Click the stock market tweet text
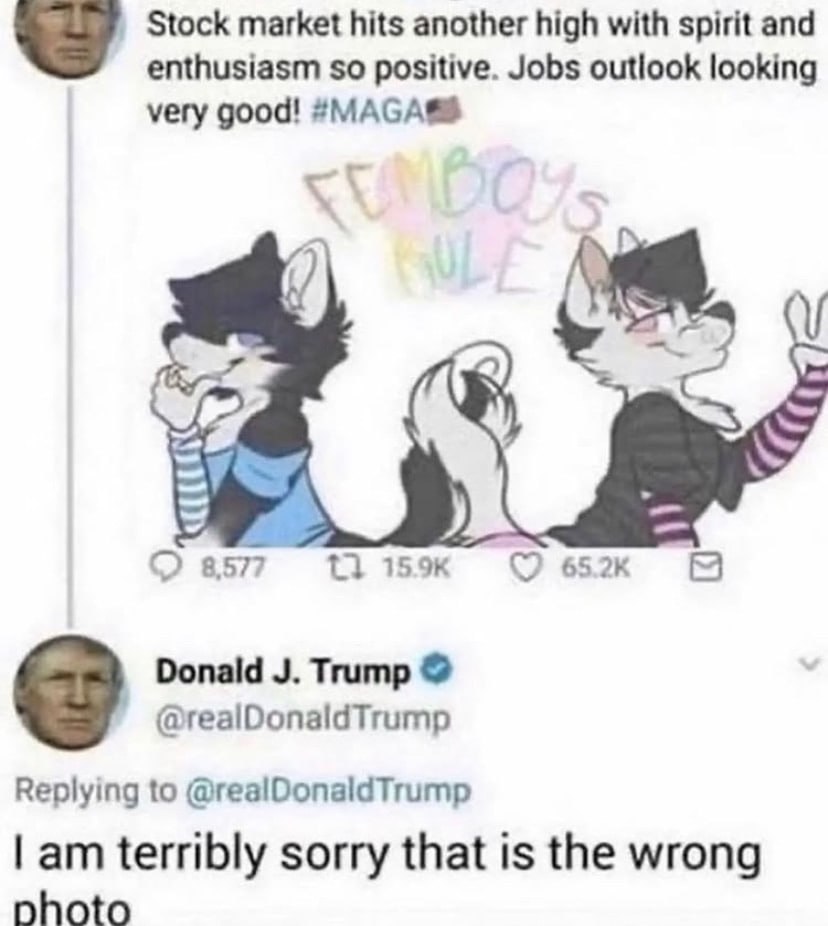Screen dimensions: 828x926 tap(481, 67)
